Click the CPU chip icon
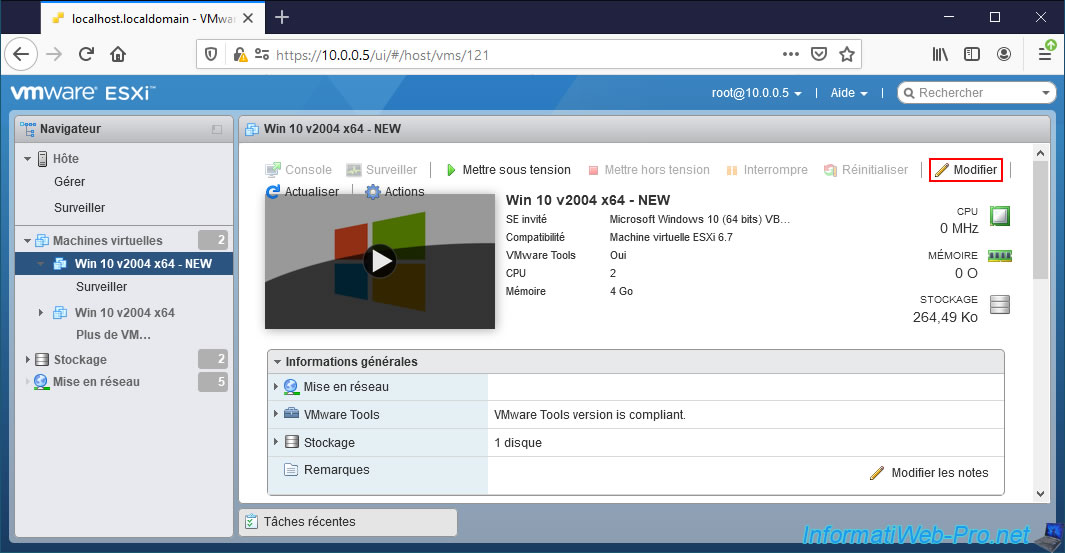1065x553 pixels. (x=1000, y=216)
